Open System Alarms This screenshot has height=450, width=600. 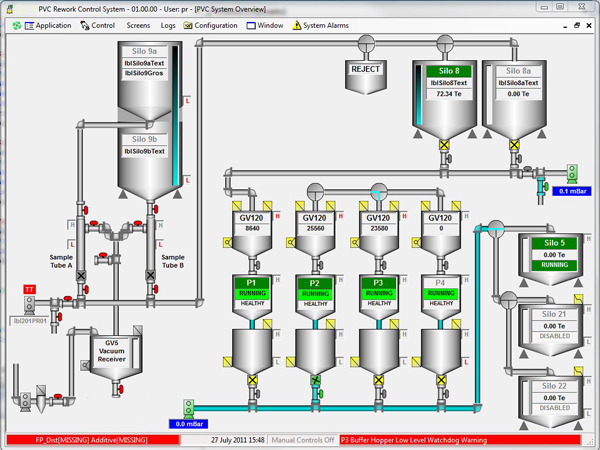point(320,26)
